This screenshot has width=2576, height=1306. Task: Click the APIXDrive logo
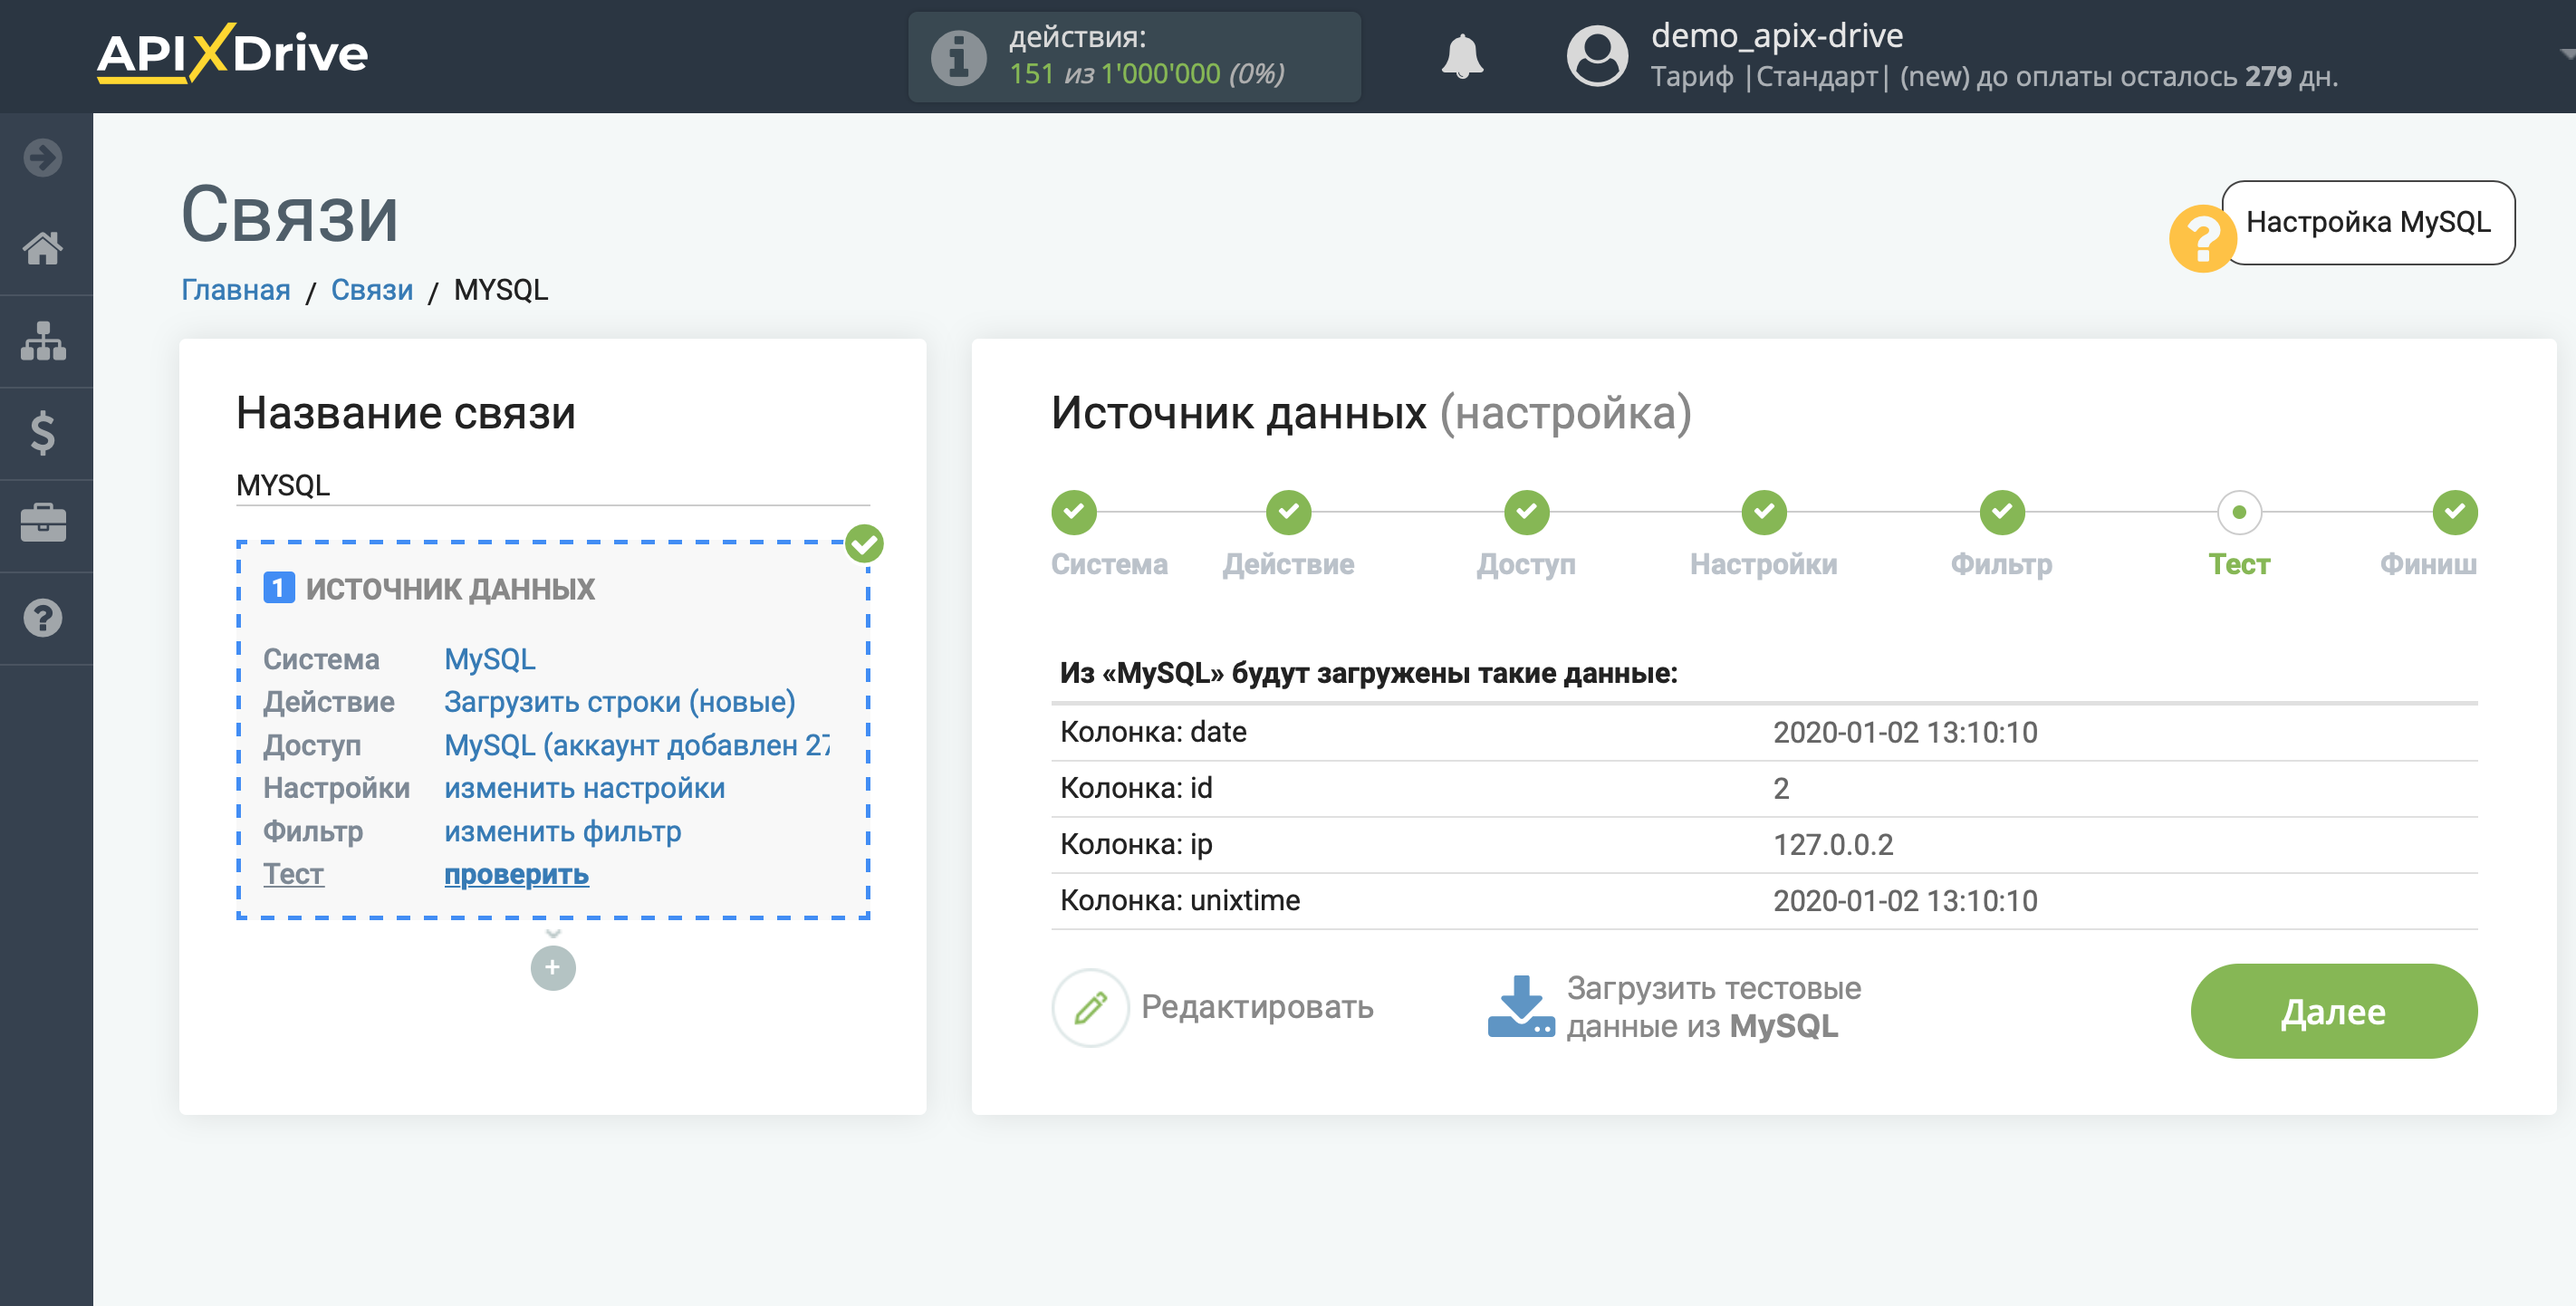coord(232,53)
